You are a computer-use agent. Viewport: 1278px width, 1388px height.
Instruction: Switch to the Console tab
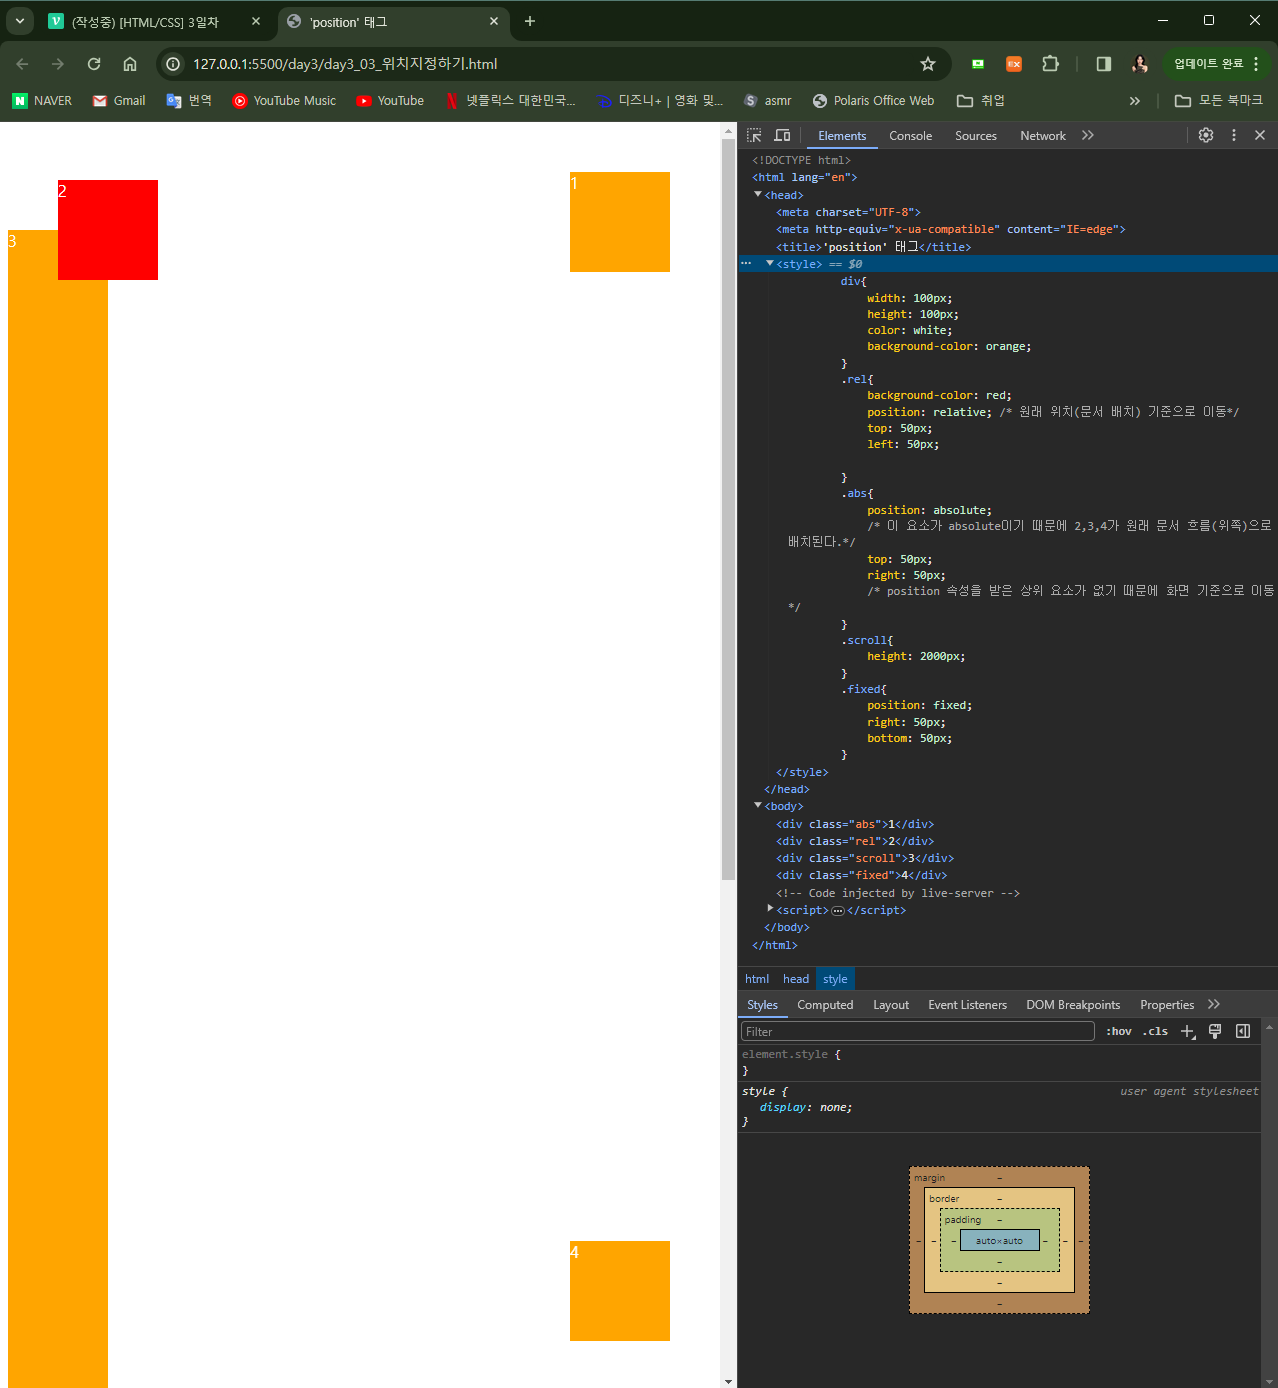(910, 136)
